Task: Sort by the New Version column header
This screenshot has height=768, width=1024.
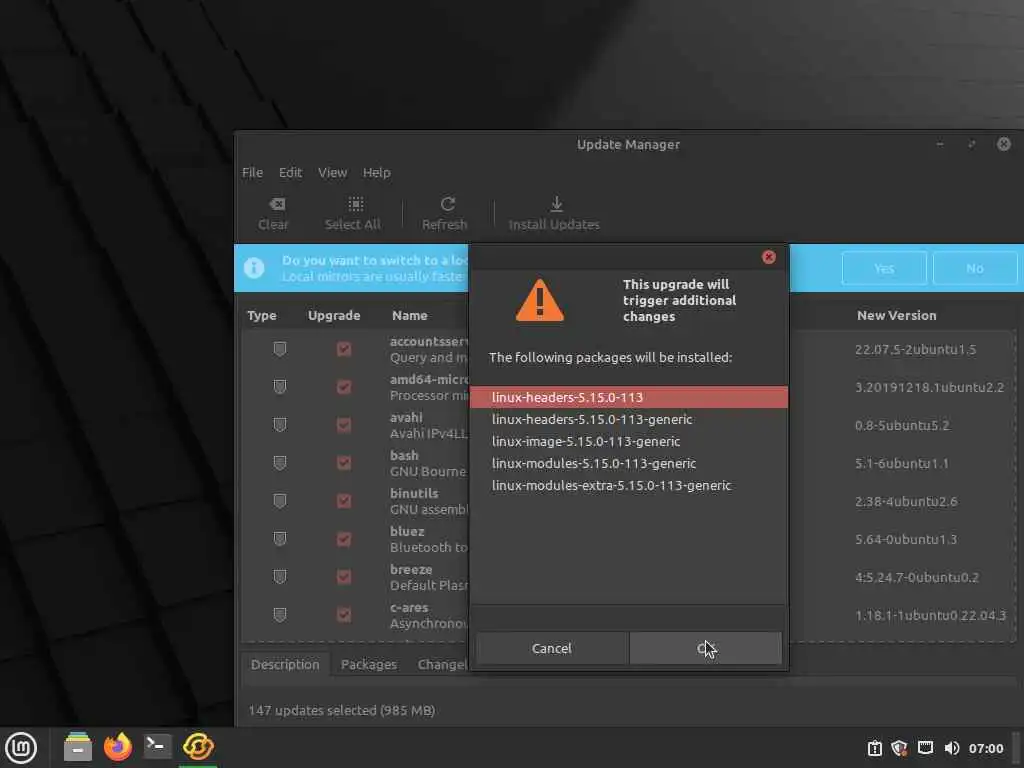Action: coord(896,315)
